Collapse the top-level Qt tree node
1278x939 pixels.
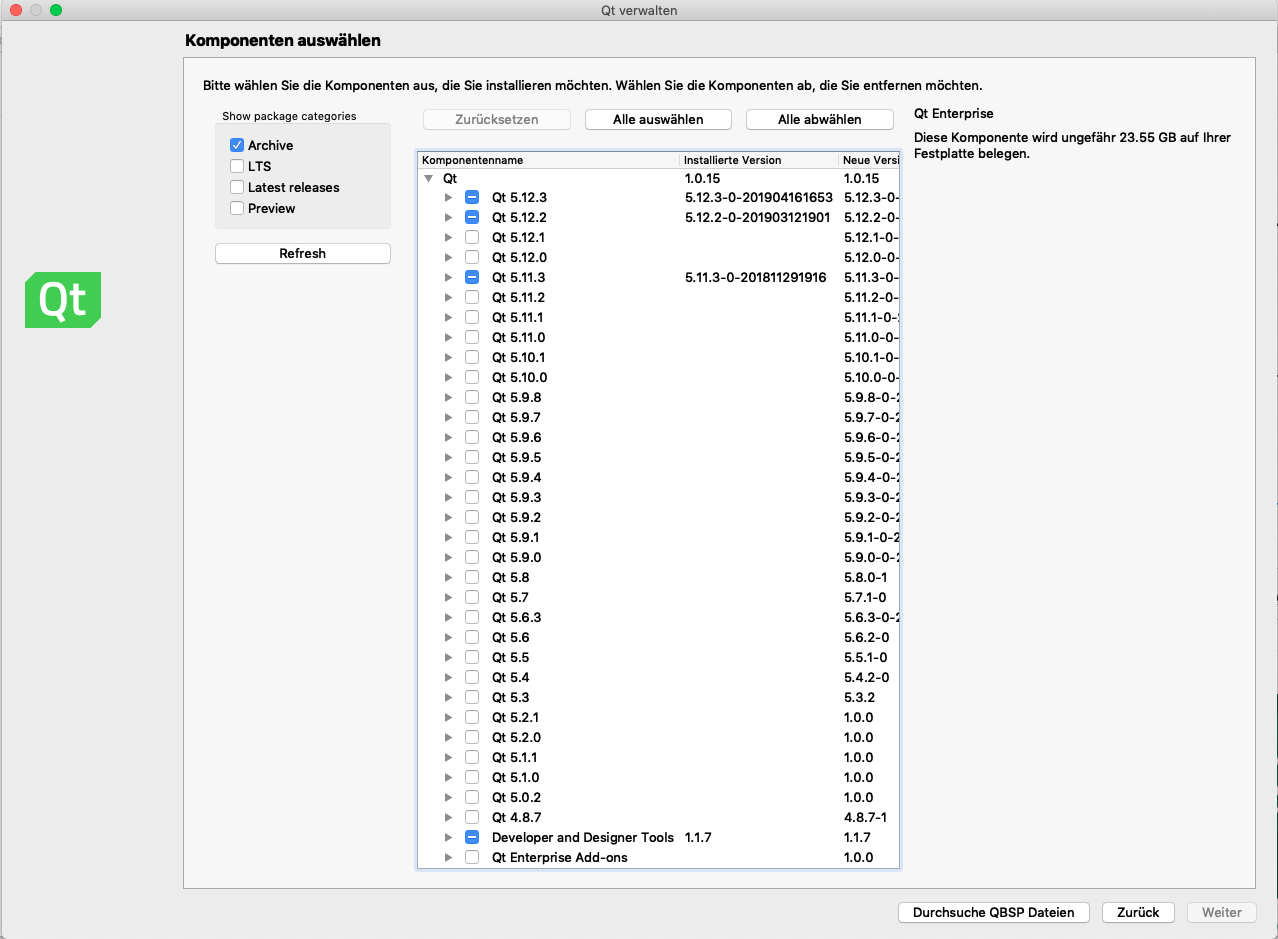pyautogui.click(x=429, y=177)
